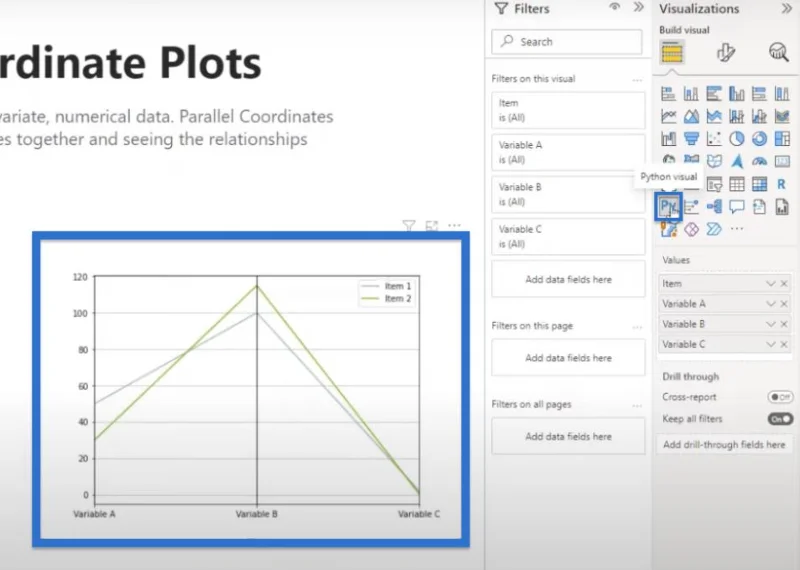The image size is (800, 570).
Task: Open Filters on this page options
Action: pyautogui.click(x=637, y=327)
